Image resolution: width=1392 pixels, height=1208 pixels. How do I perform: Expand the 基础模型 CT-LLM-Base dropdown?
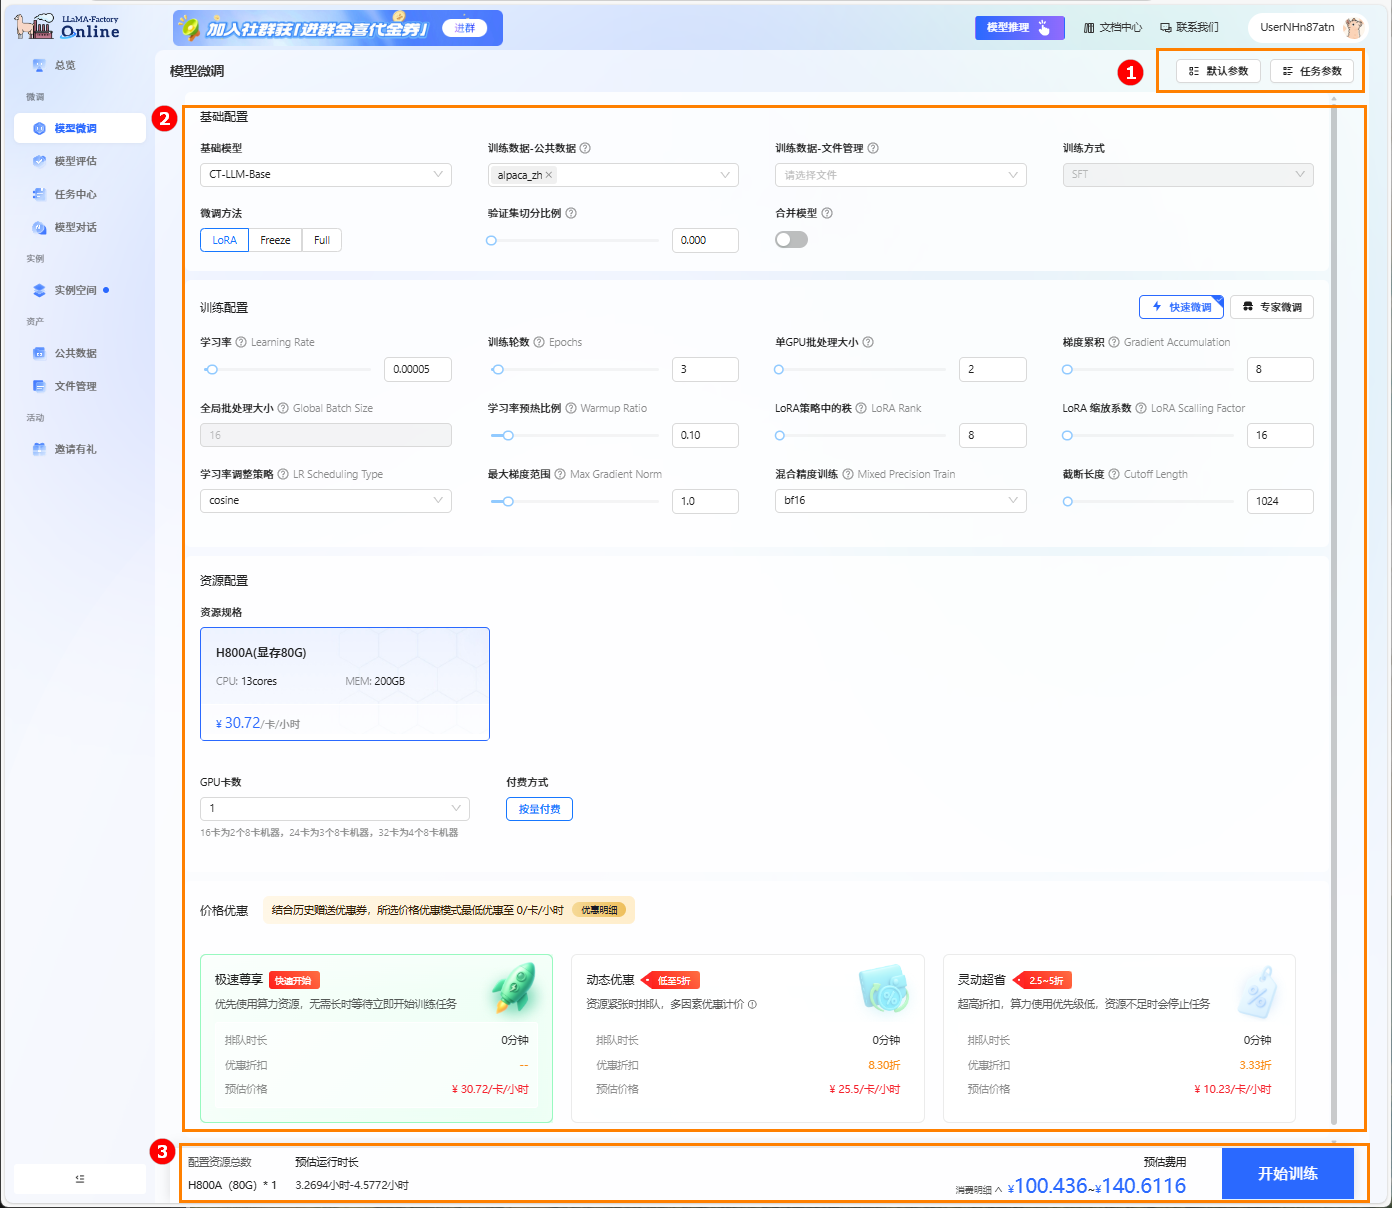(x=325, y=175)
